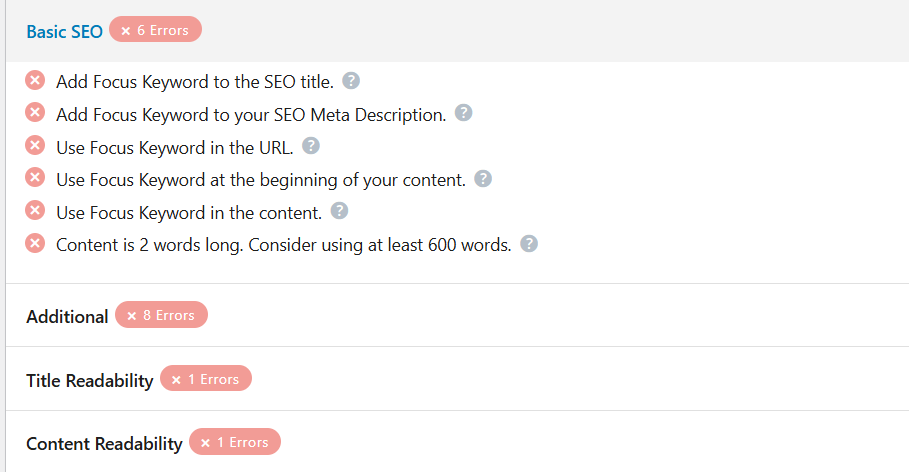909x472 pixels.
Task: Click red error icon for SEO title item
Action: [35, 81]
